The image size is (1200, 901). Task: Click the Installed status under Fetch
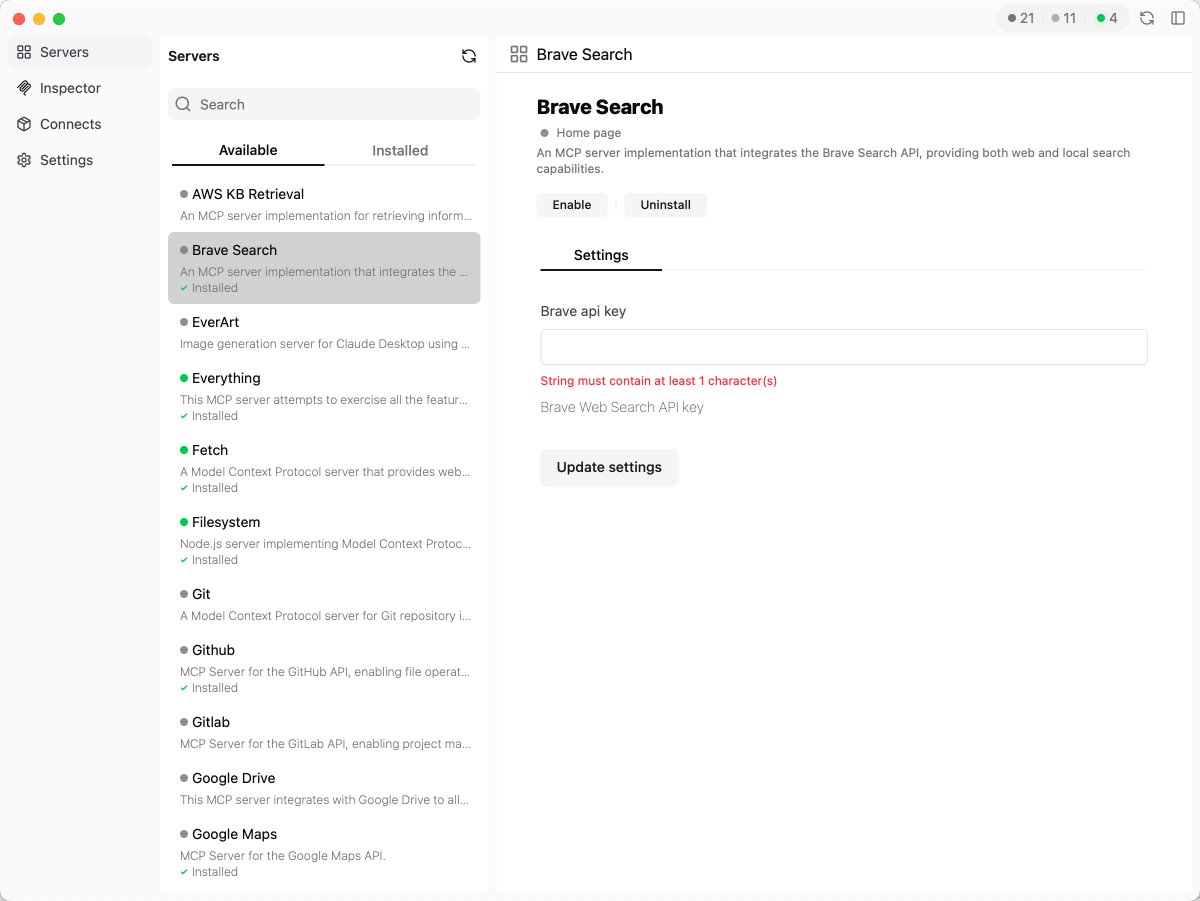209,488
